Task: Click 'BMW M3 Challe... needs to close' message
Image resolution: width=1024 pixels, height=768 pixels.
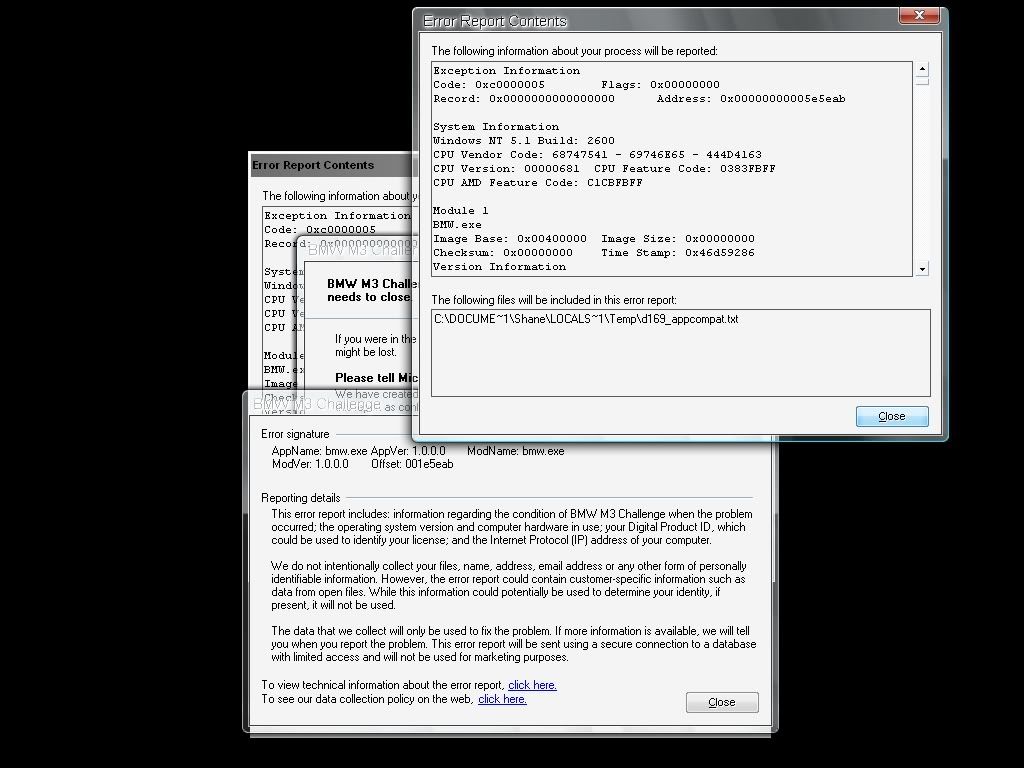Action: click(x=372, y=291)
